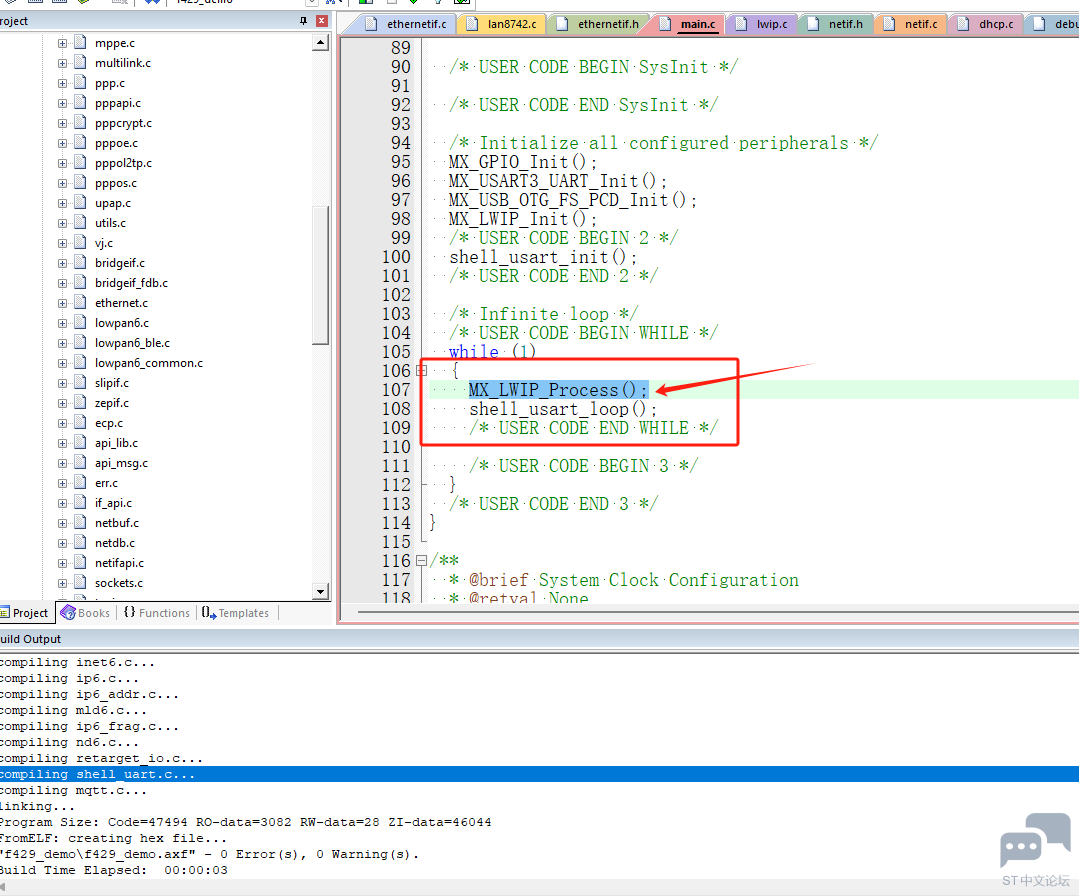
Task: Select pppos.c file in tree
Action: click(x=116, y=183)
